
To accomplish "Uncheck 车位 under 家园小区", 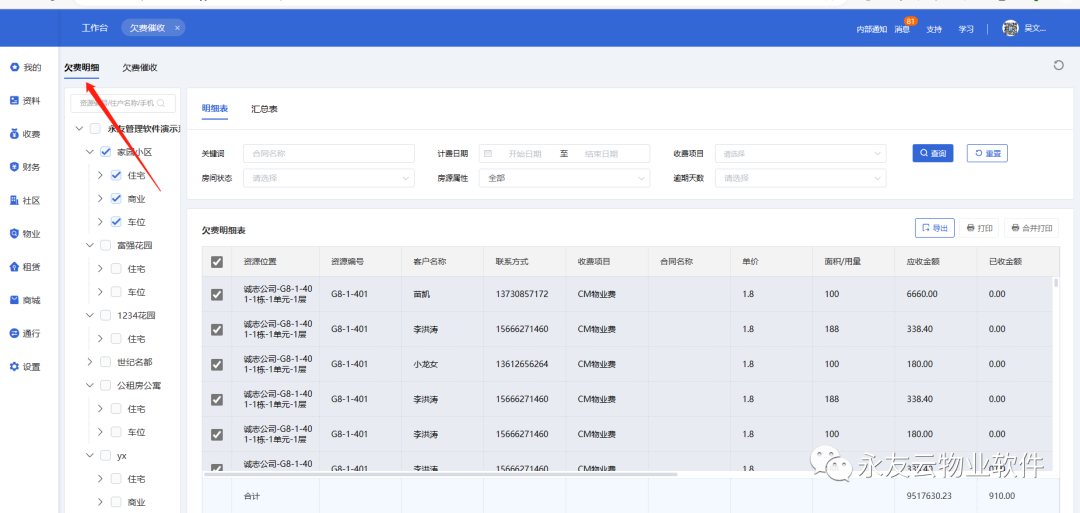I will pyautogui.click(x=116, y=222).
